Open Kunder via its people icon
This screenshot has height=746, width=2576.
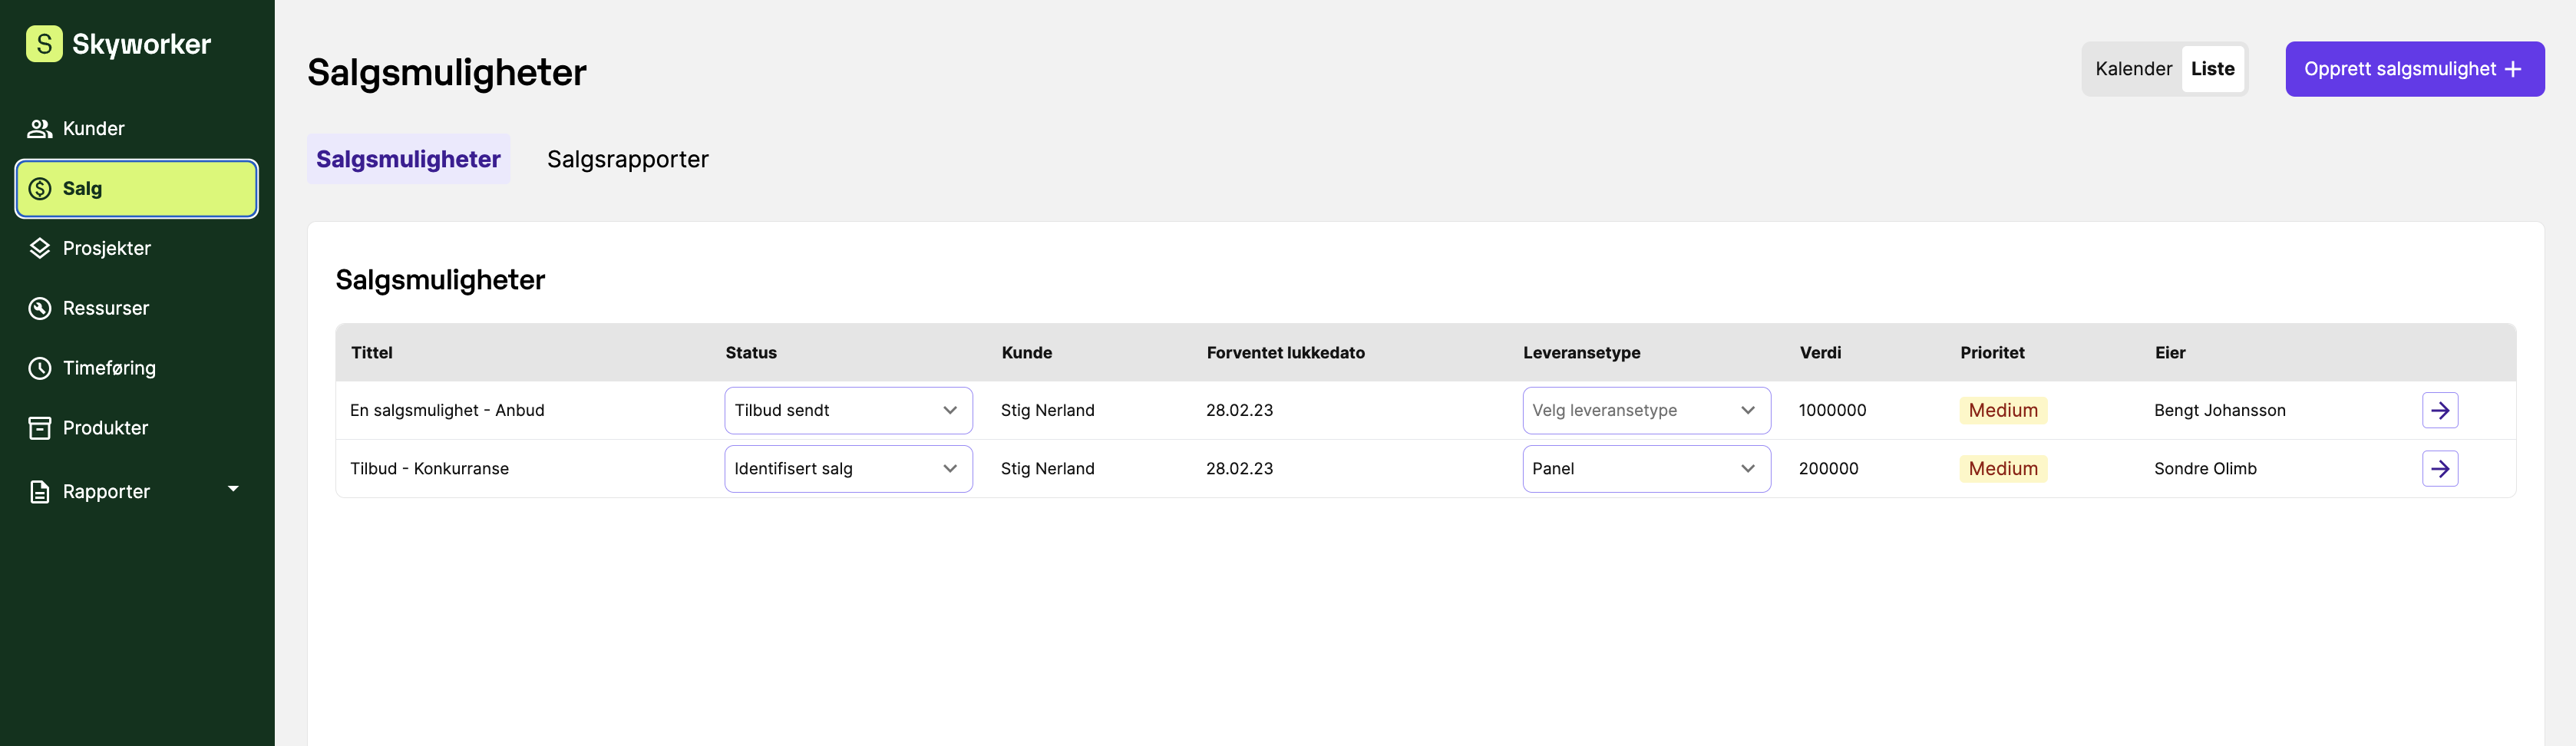click(40, 129)
